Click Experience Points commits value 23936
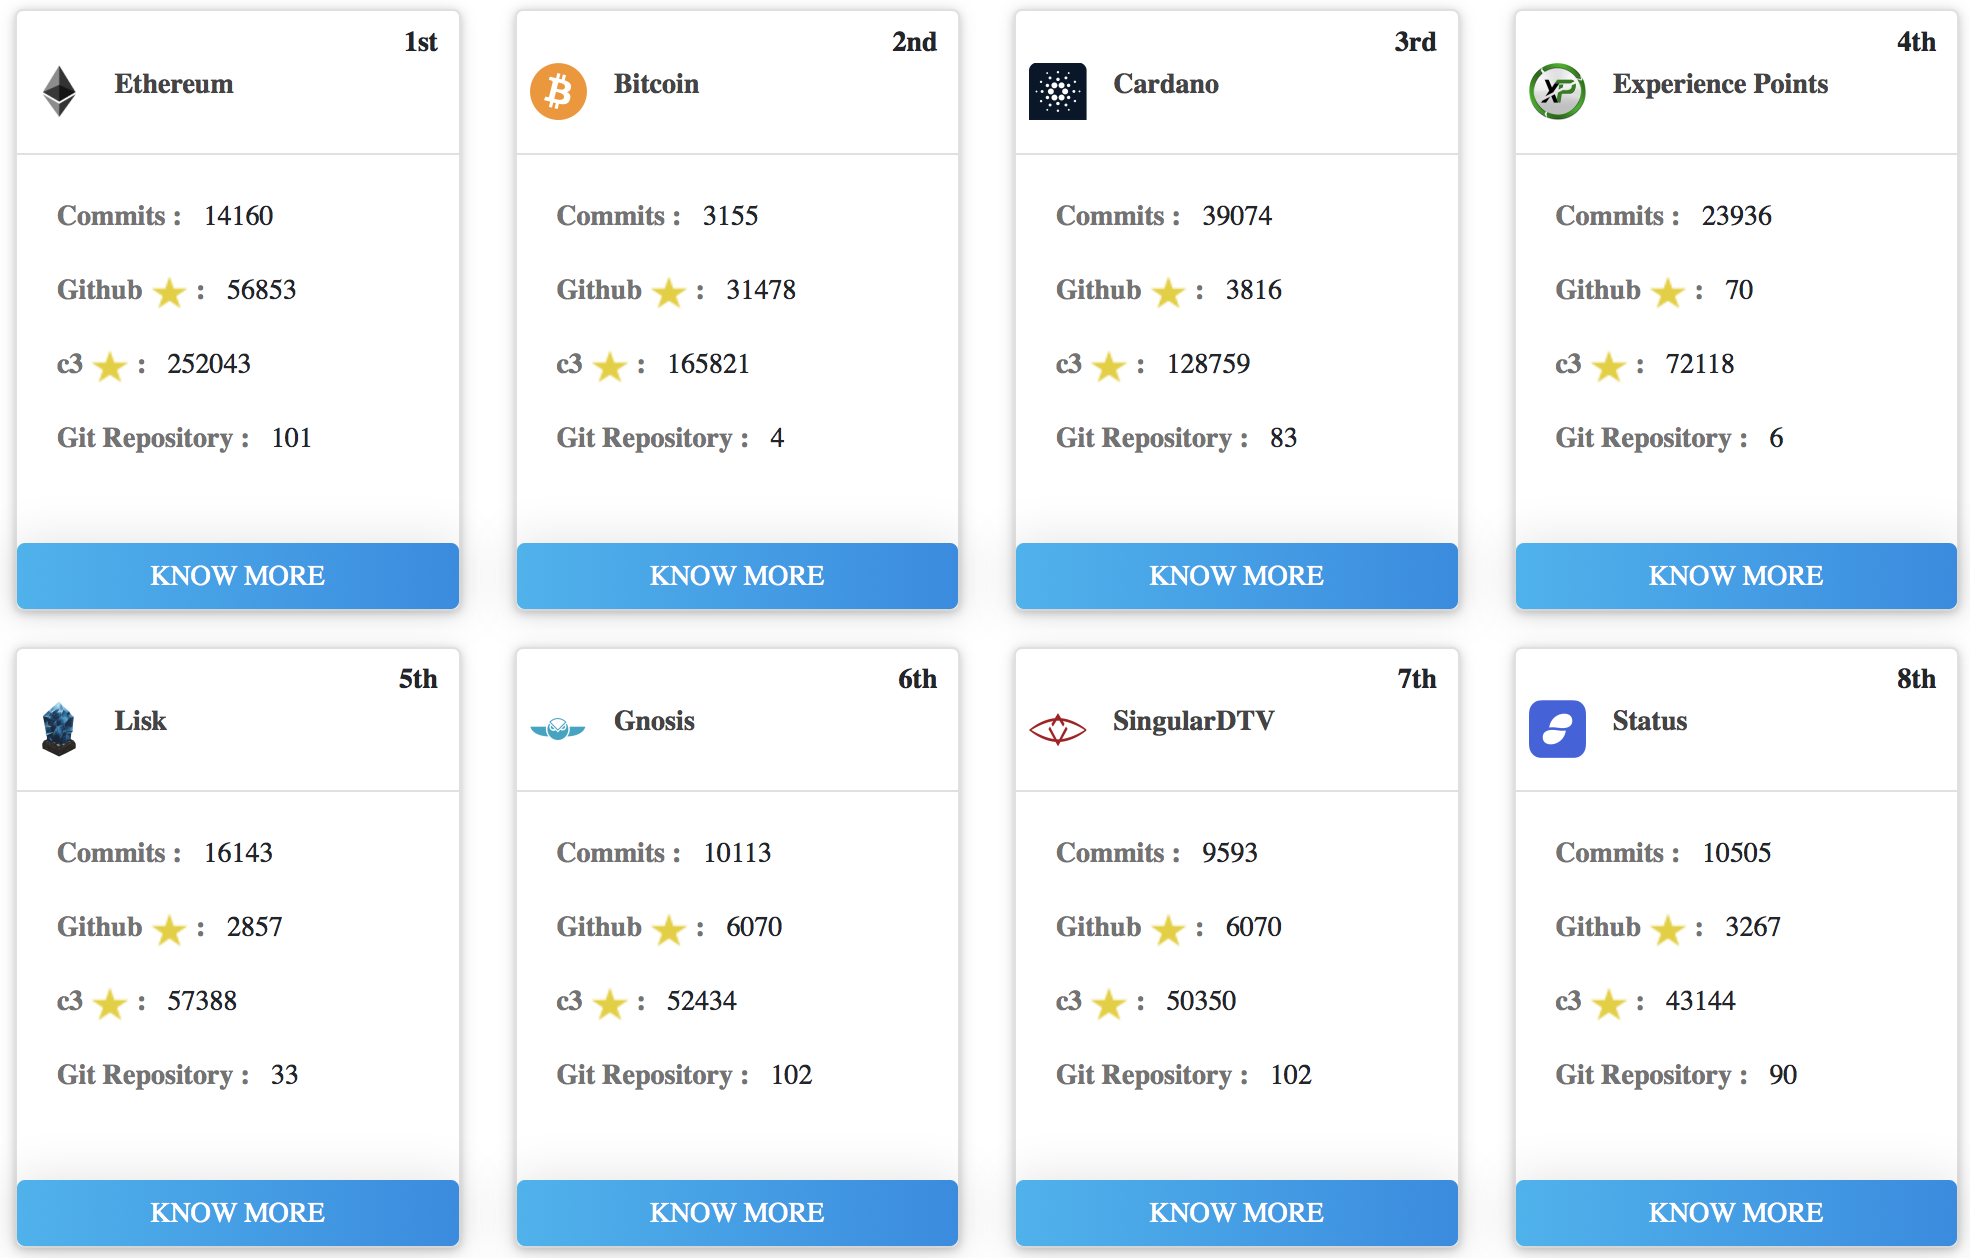The width and height of the screenshot is (1970, 1258). tap(1736, 216)
